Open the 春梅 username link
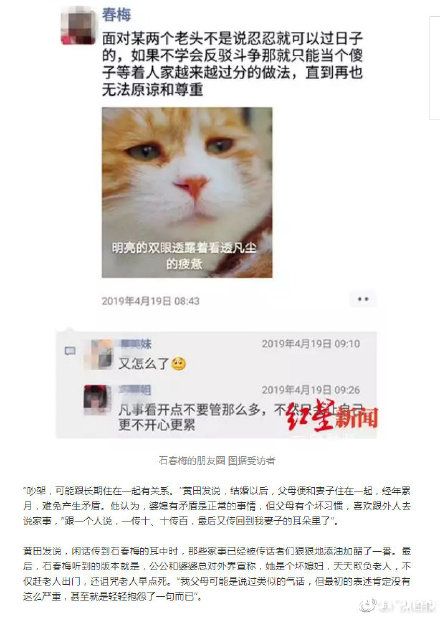The height and width of the screenshot is (618, 440). (x=116, y=15)
